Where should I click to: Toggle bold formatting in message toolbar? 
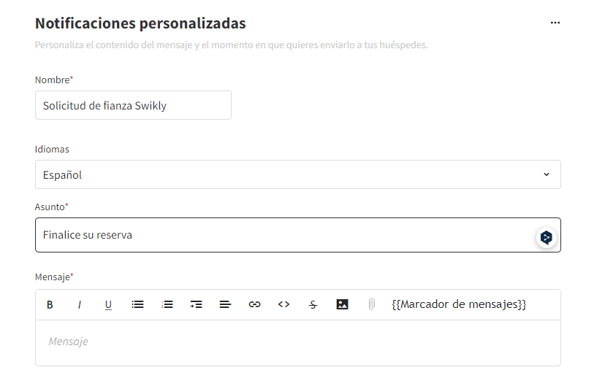(x=50, y=305)
